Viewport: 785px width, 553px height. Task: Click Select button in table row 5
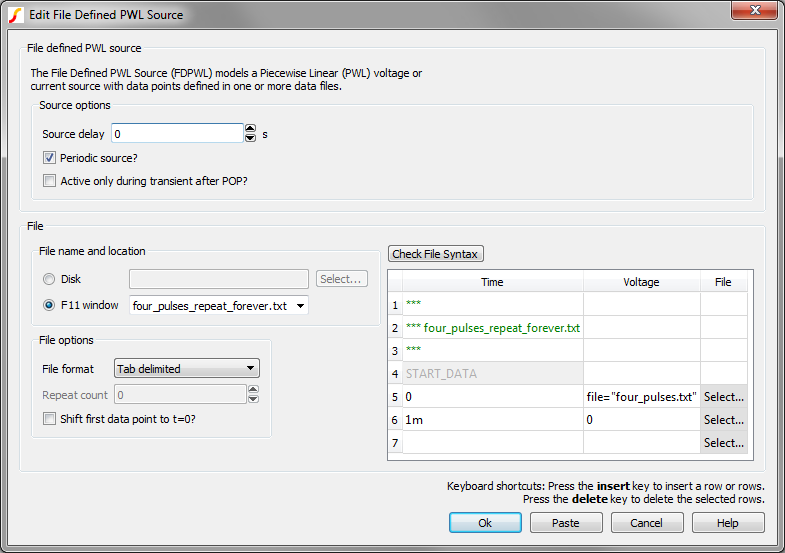click(723, 397)
